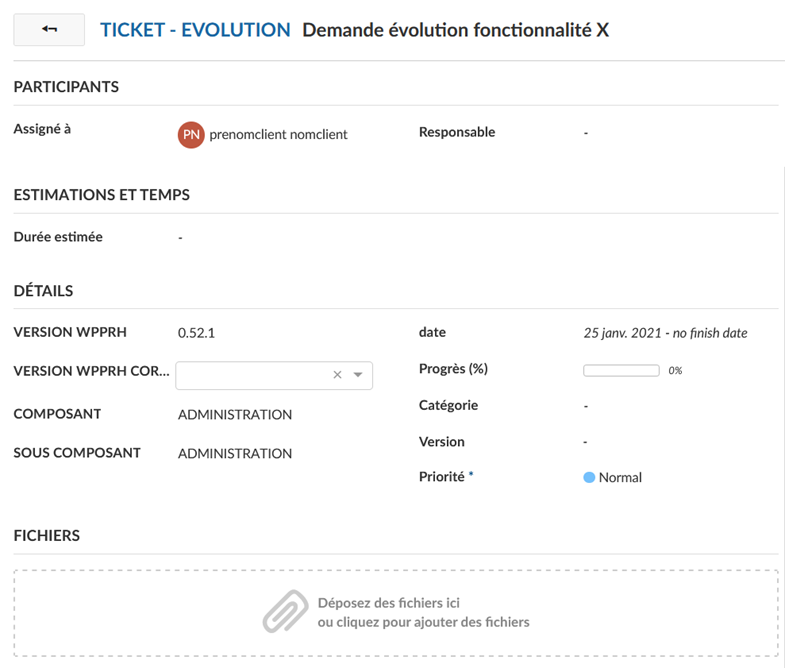Click the COMPOSANT value ADMINISTRATION
Image resolution: width=785 pixels, height=668 pixels.
pyautogui.click(x=235, y=415)
